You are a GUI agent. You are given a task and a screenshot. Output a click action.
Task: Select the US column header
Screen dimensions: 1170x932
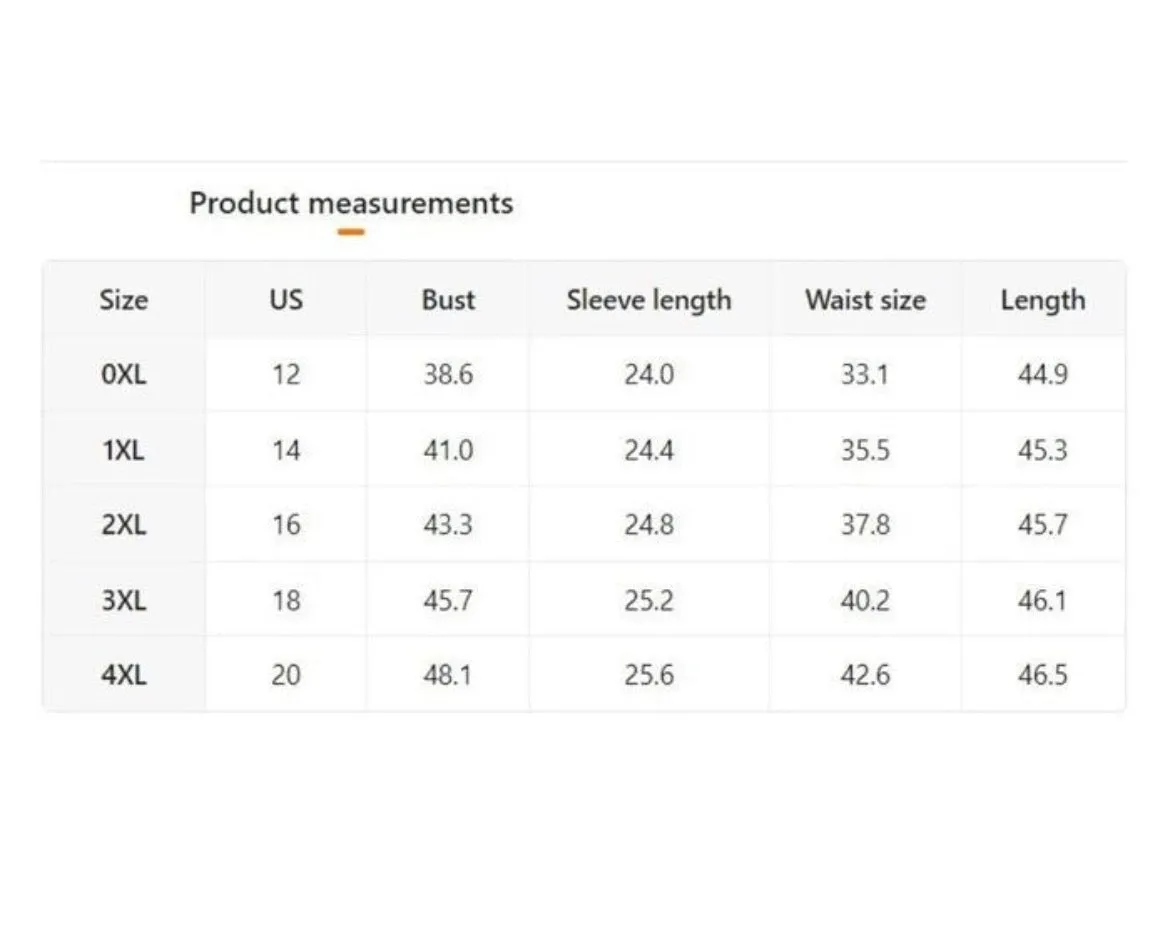point(286,300)
